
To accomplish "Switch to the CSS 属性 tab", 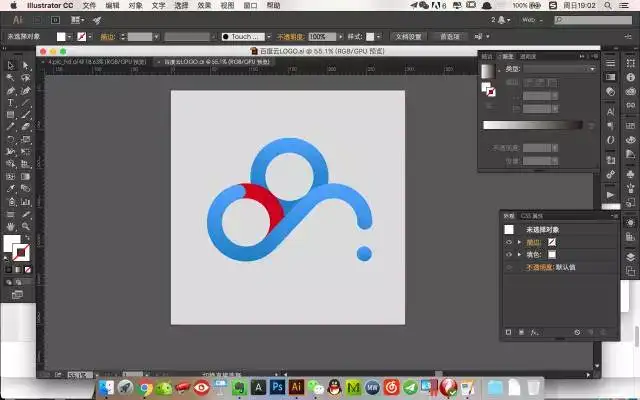I will pos(531,216).
